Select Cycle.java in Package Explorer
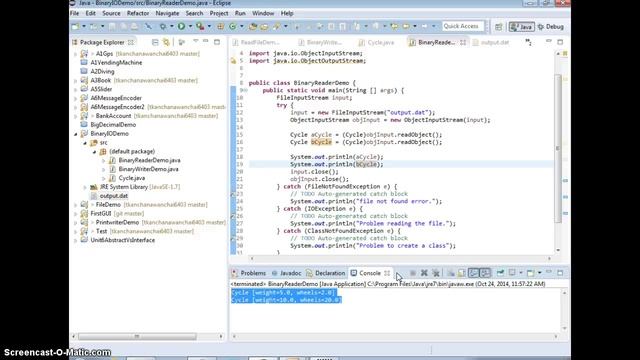Screen dimensions: 640x360 point(131,178)
